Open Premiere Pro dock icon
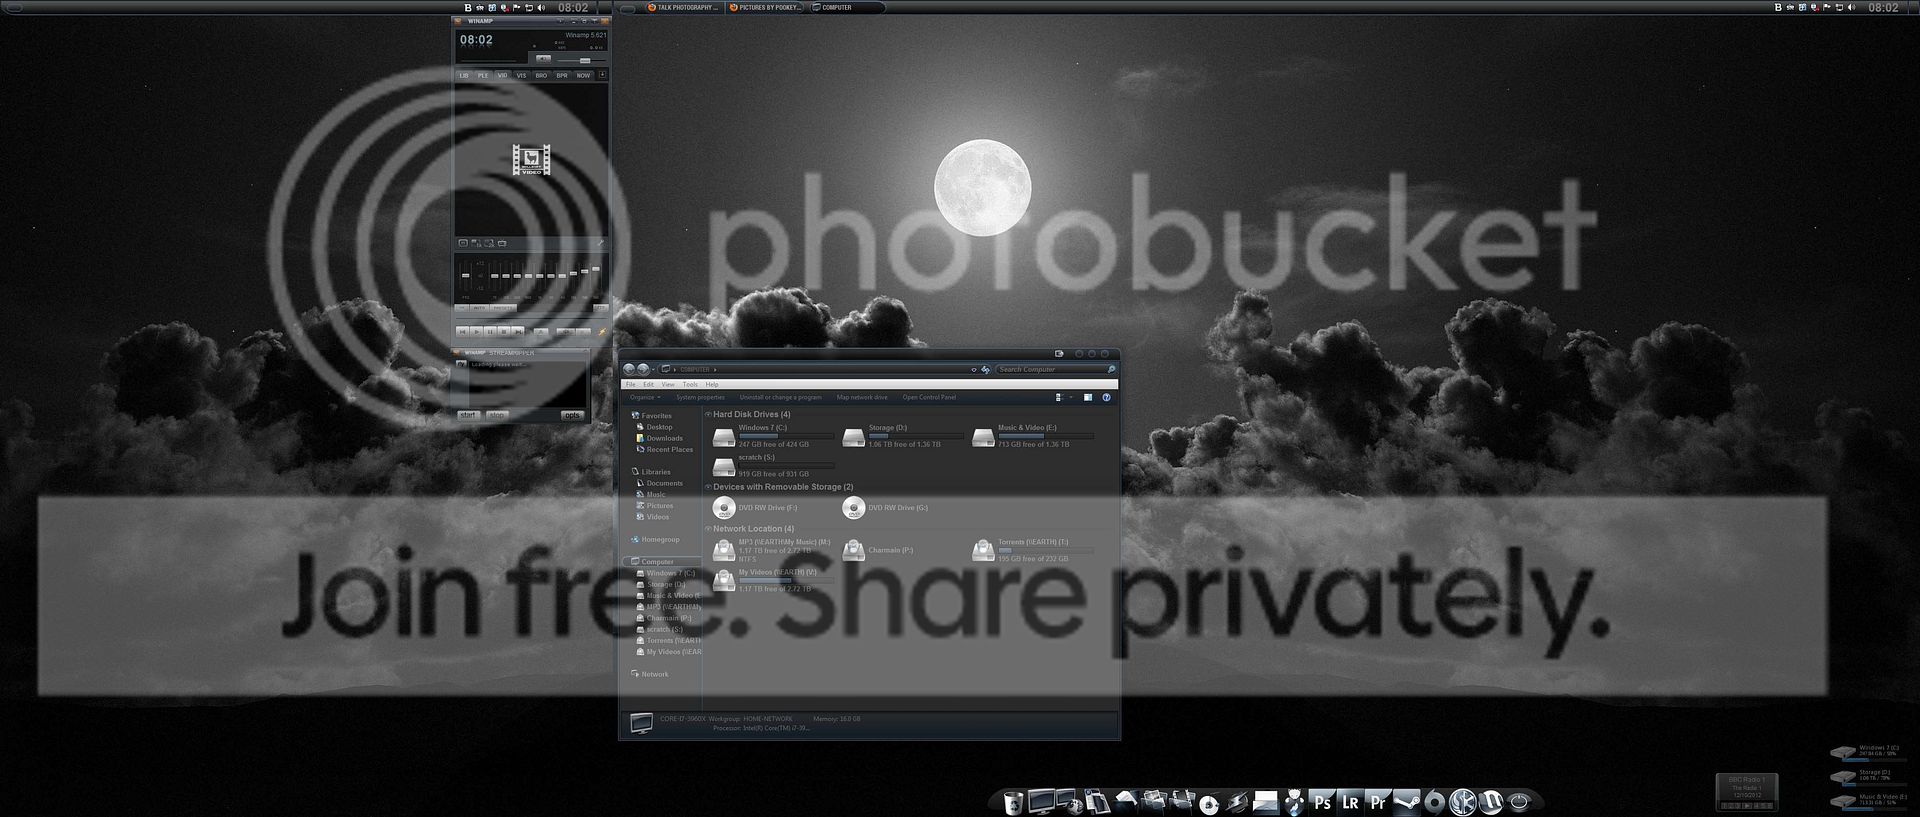 (x=1378, y=802)
